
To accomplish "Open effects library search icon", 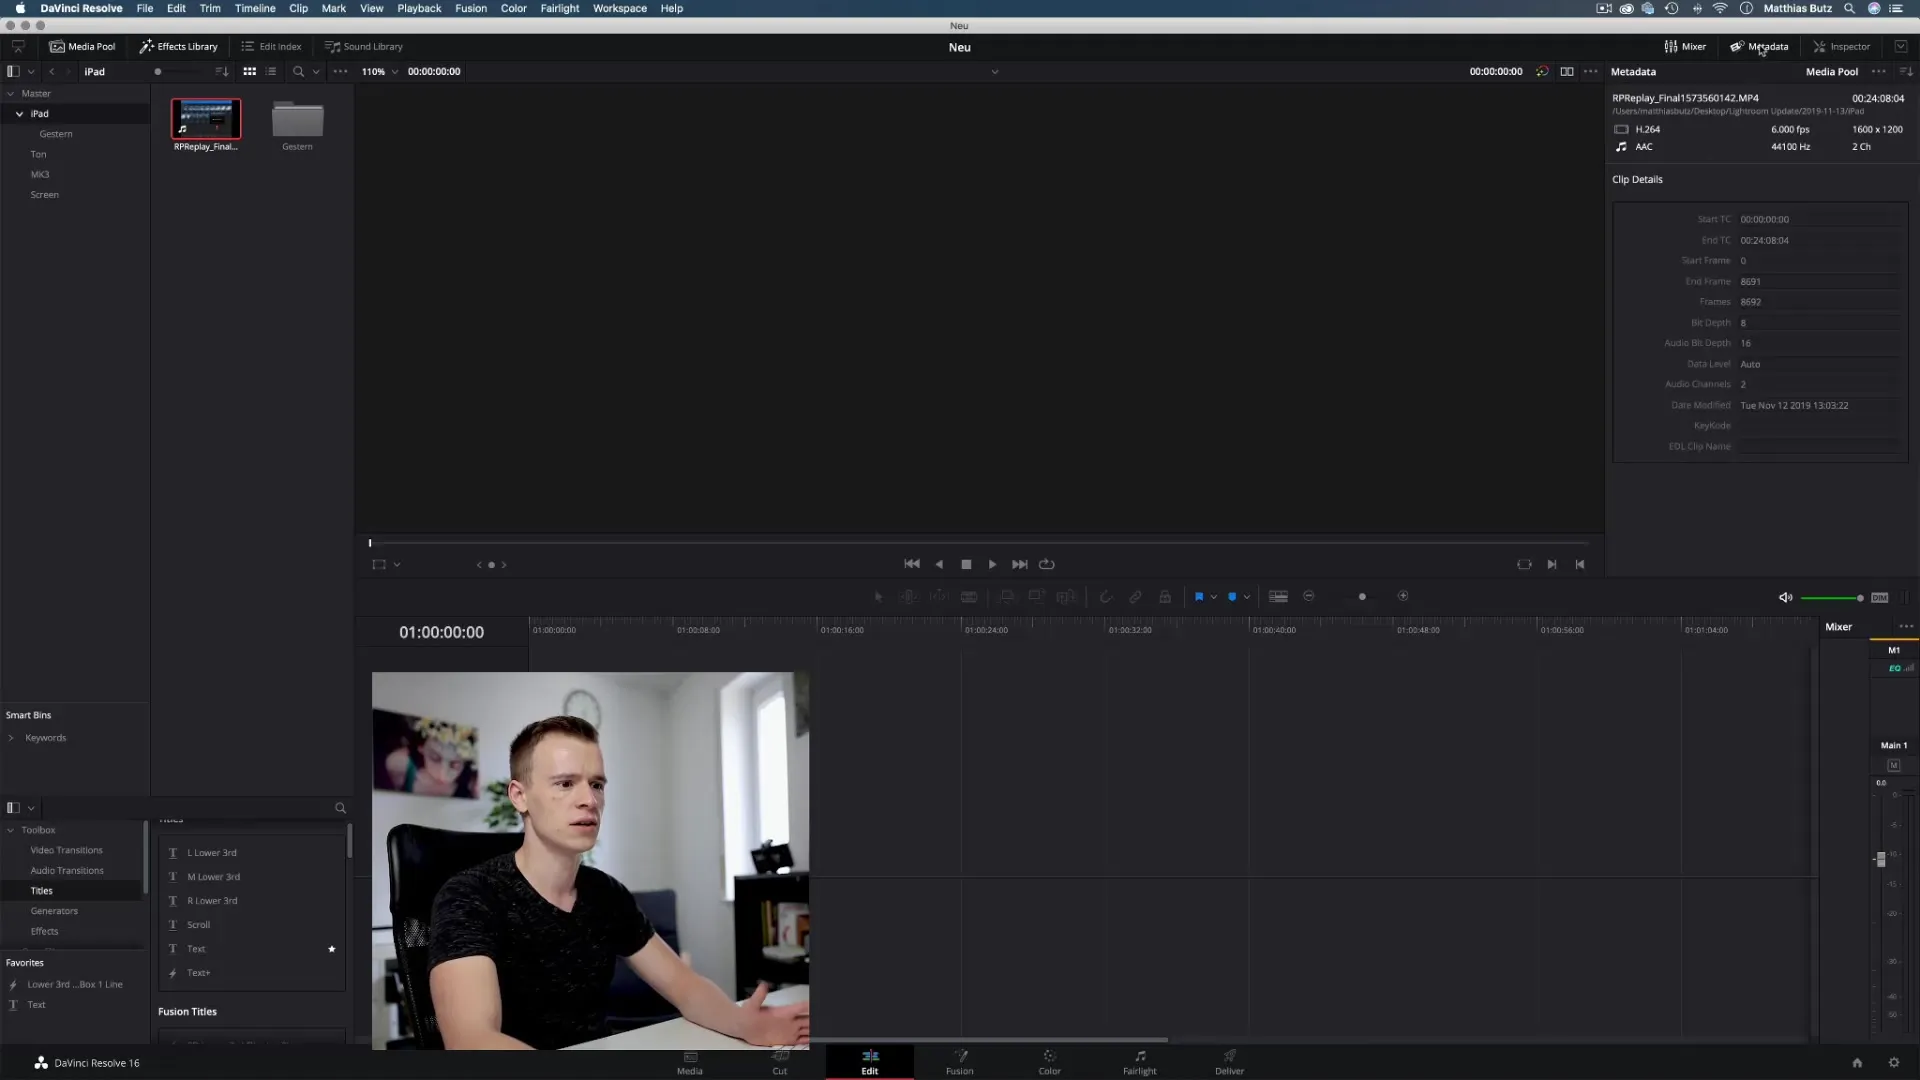I will coord(340,808).
